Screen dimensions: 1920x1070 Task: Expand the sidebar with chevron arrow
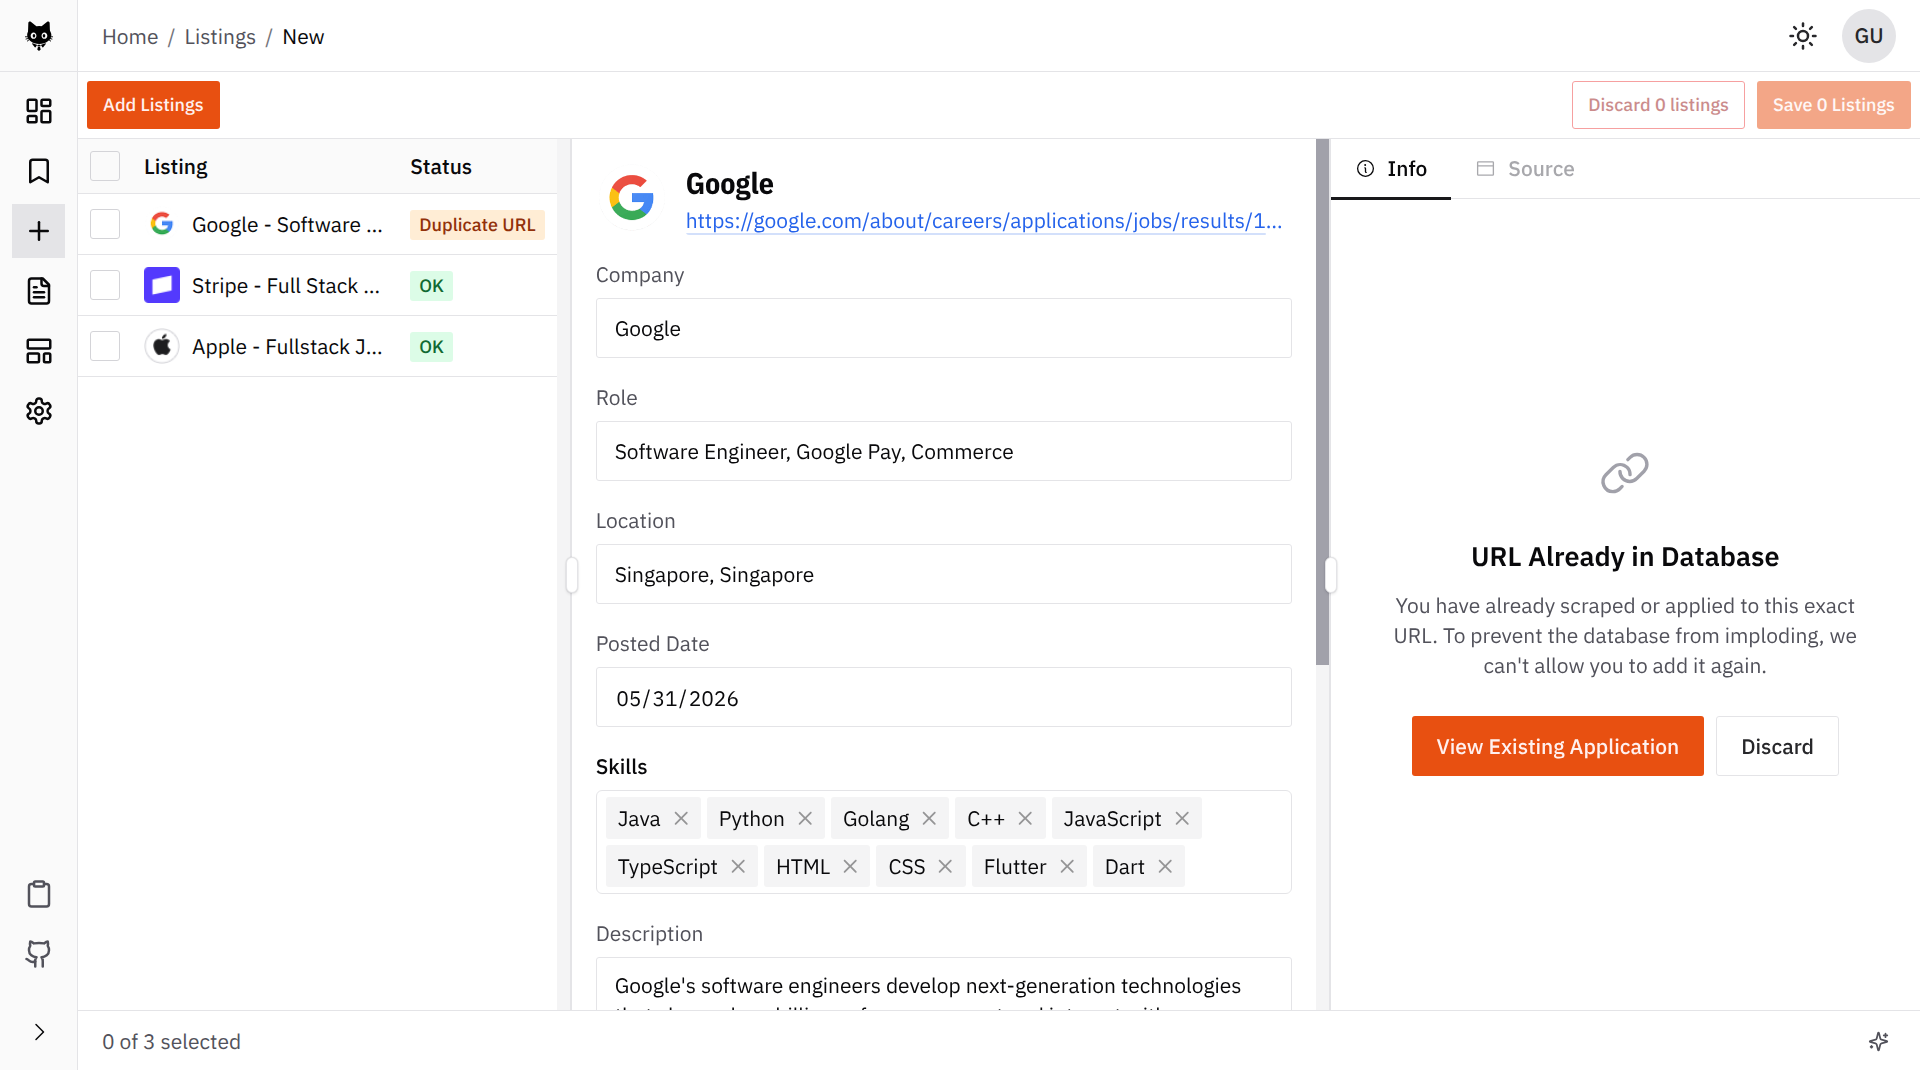[x=39, y=1032]
